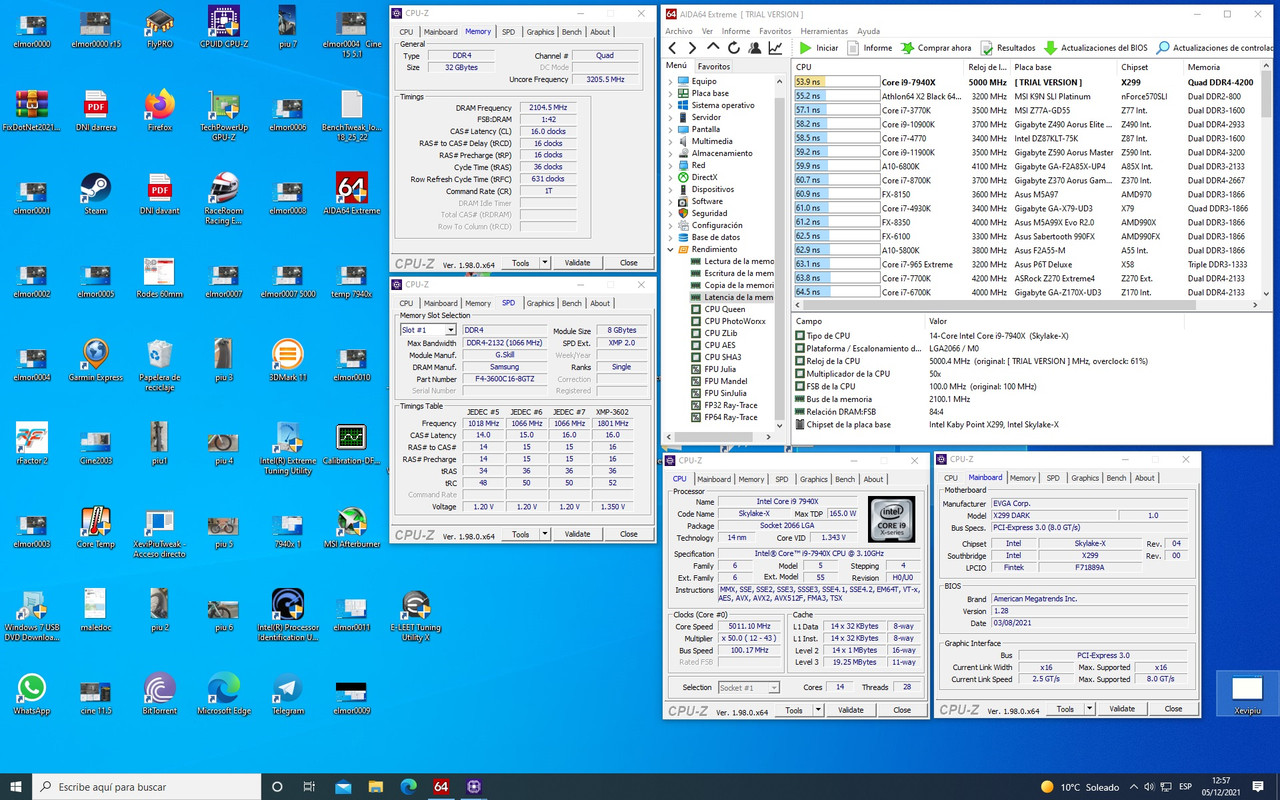Select TechPowerUp GPU-Z desktop icon
The width and height of the screenshot is (1280, 800).
click(223, 115)
